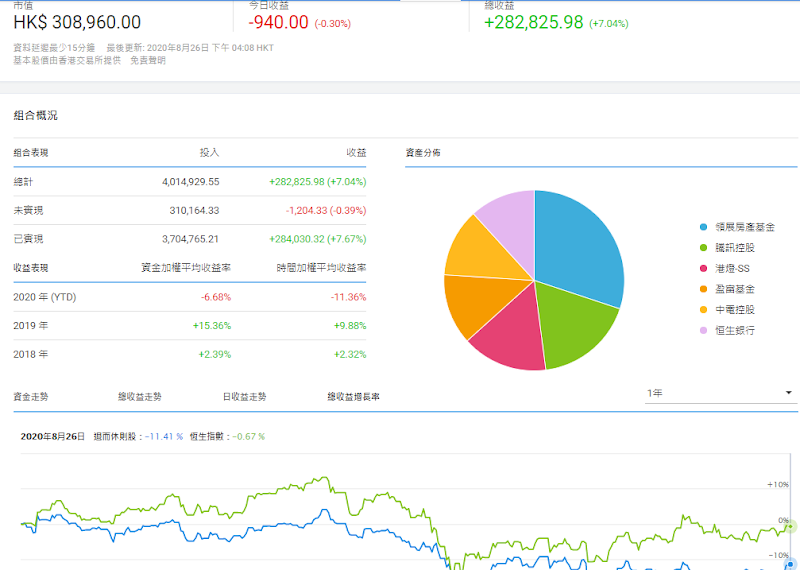Click the 2019 return +15.36%
Image resolution: width=800 pixels, height=570 pixels.
(x=212, y=326)
